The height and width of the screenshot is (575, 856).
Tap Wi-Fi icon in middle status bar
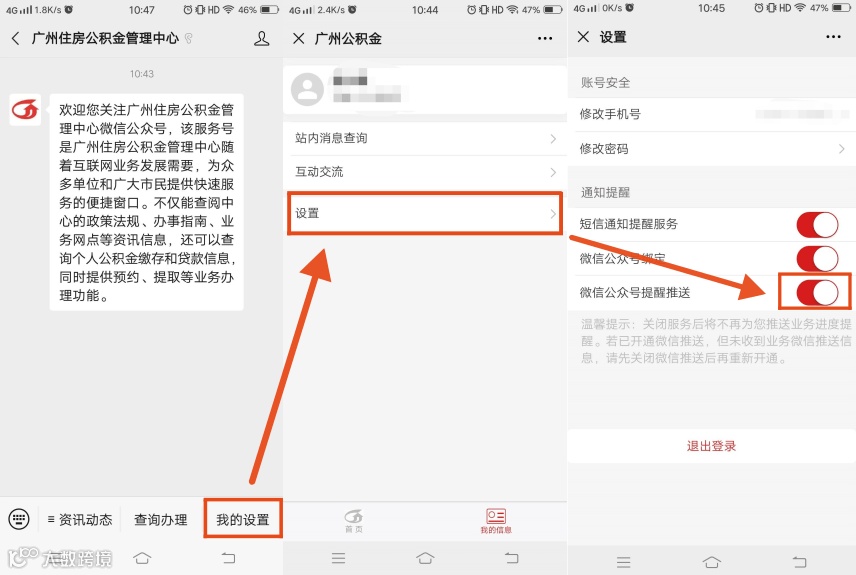point(512,10)
